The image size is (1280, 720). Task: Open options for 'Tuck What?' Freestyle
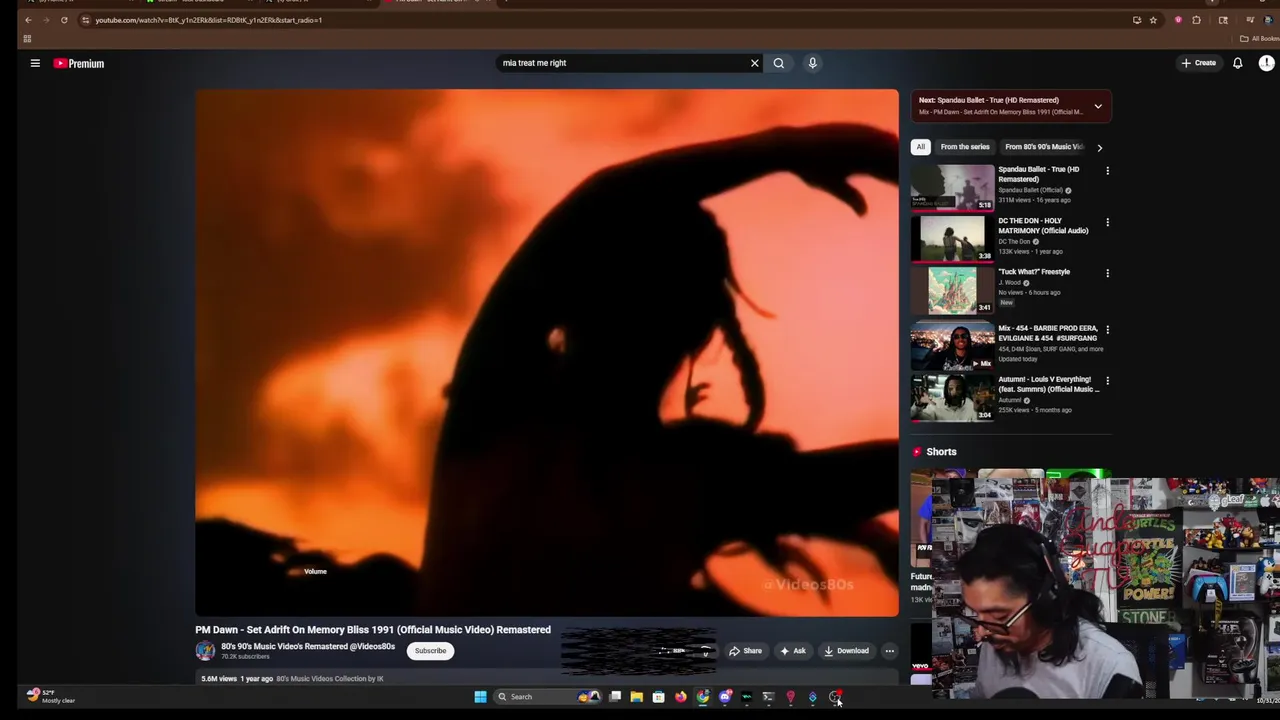pyautogui.click(x=1107, y=273)
